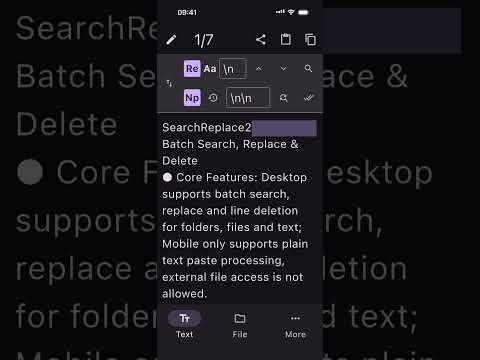Toggle the Re regex mode button
This screenshot has width=480, height=360.
pyautogui.click(x=192, y=69)
